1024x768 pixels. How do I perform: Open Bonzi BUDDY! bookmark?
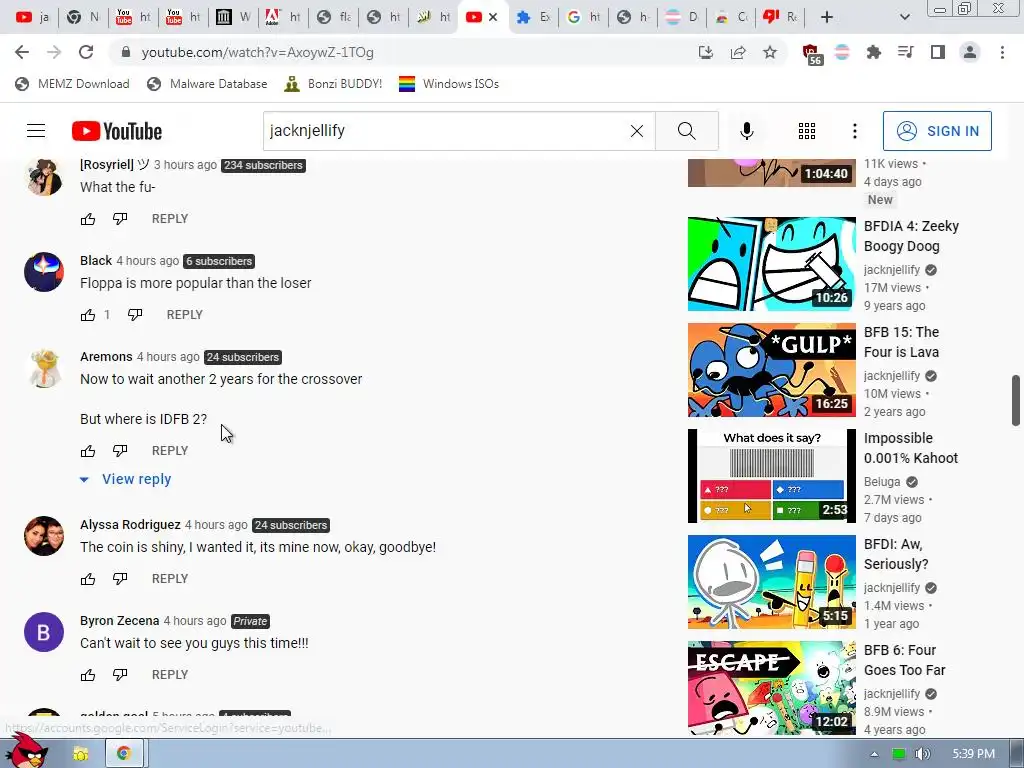point(333,84)
